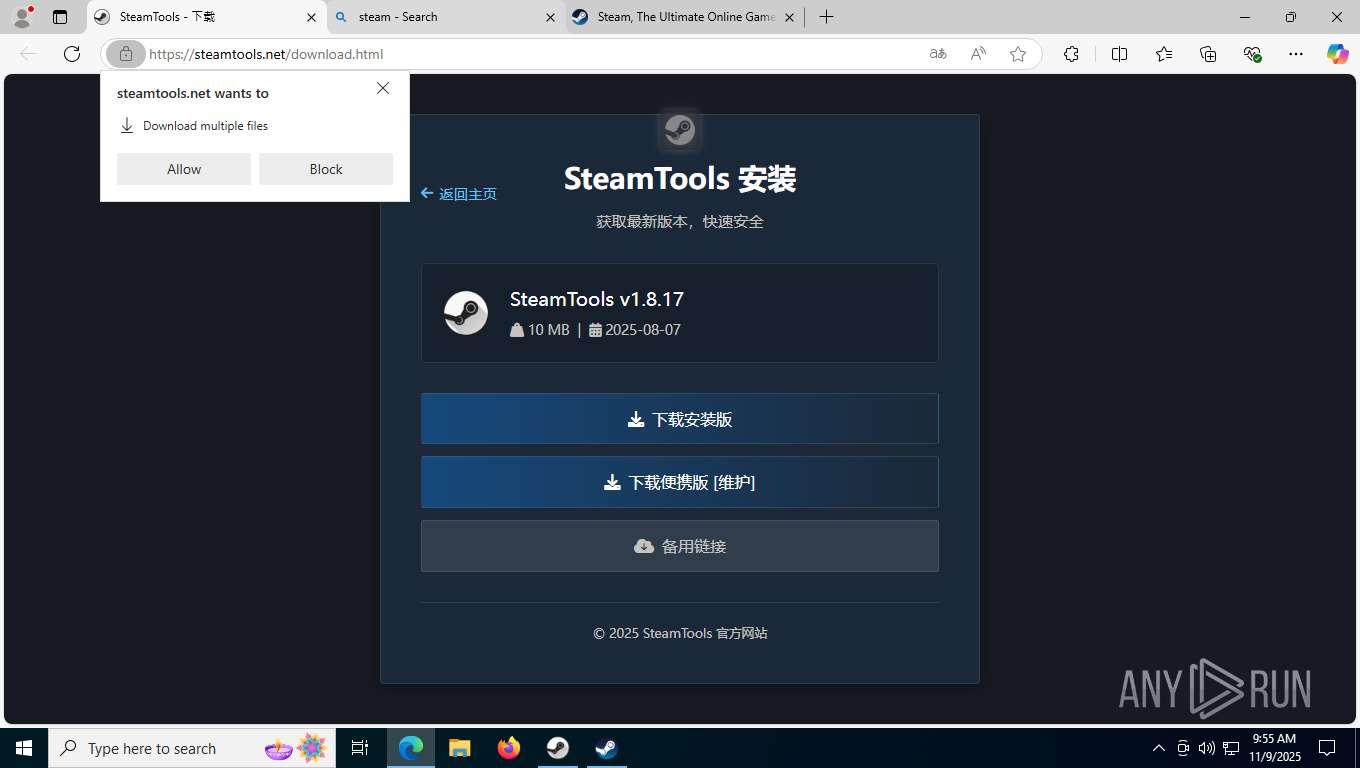Click the translate page icon
This screenshot has height=768, width=1360.
(938, 54)
